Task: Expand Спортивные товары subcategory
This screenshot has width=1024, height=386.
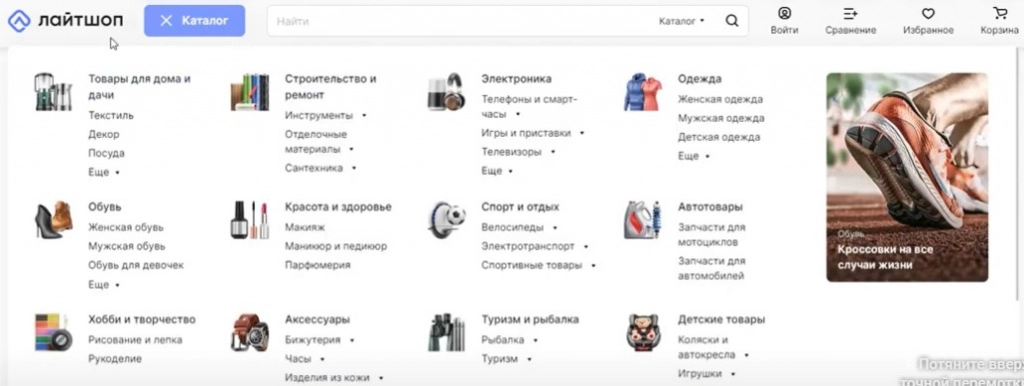Action: tap(593, 265)
